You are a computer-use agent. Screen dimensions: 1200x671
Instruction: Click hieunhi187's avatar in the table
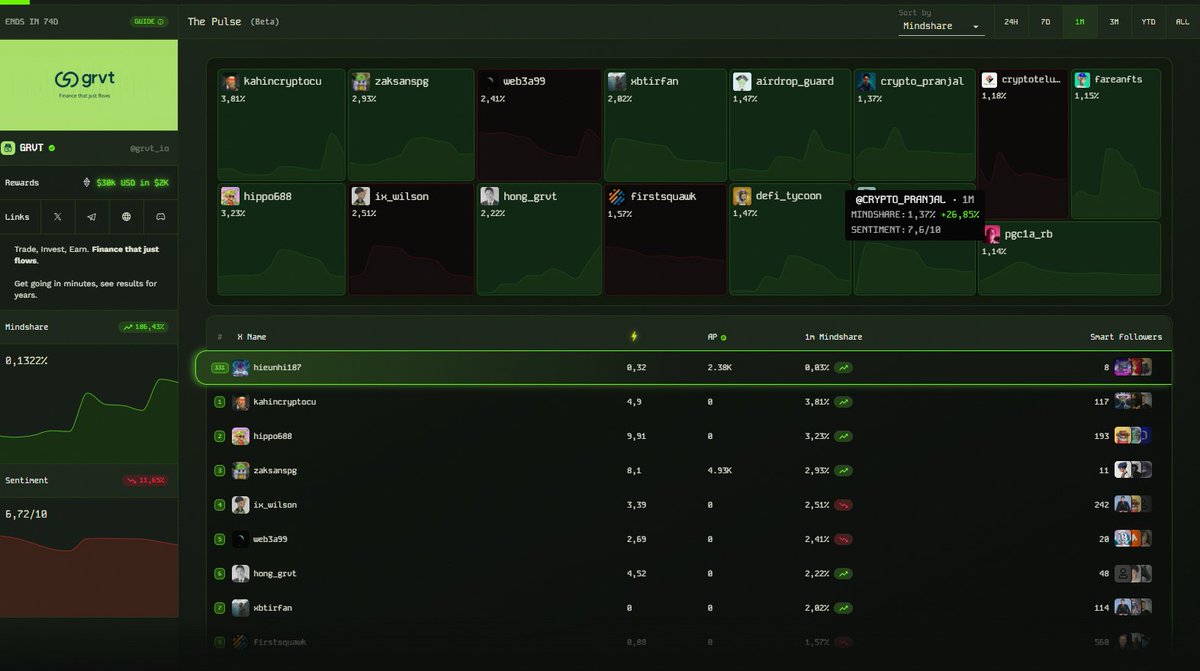click(x=241, y=368)
